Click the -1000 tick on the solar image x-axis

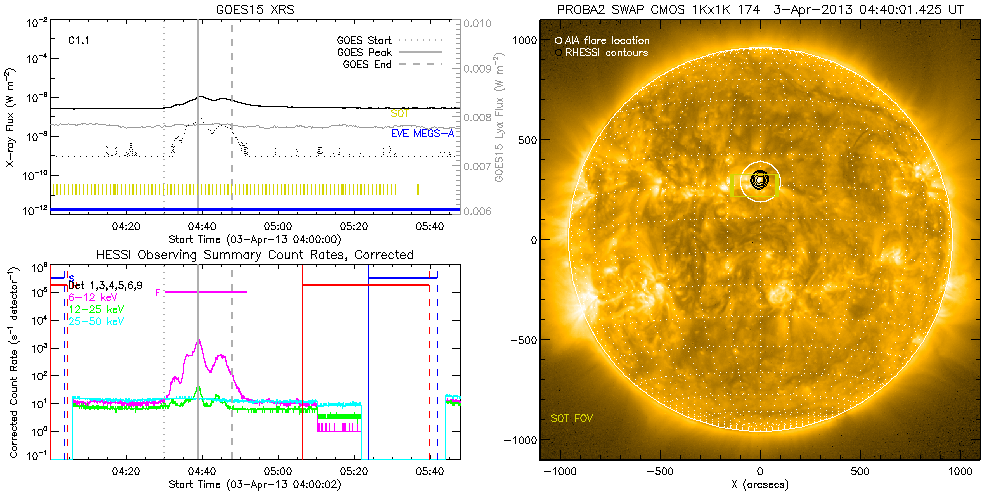(x=559, y=473)
